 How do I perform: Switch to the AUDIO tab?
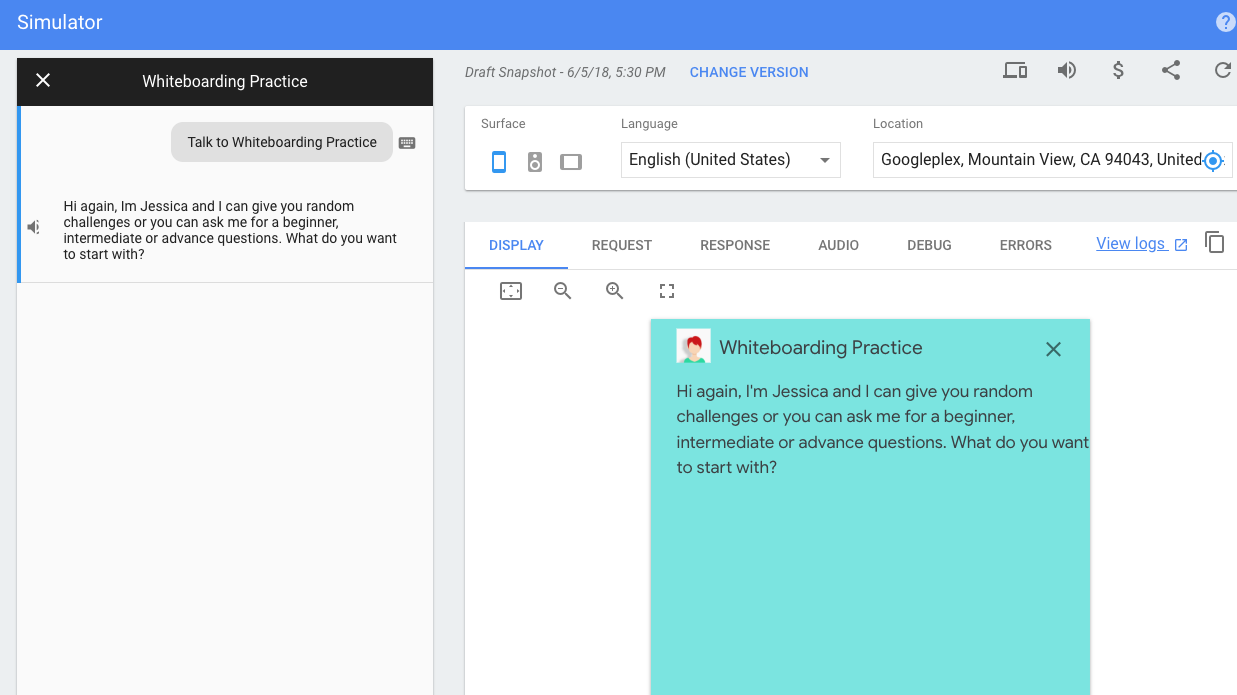[838, 245]
